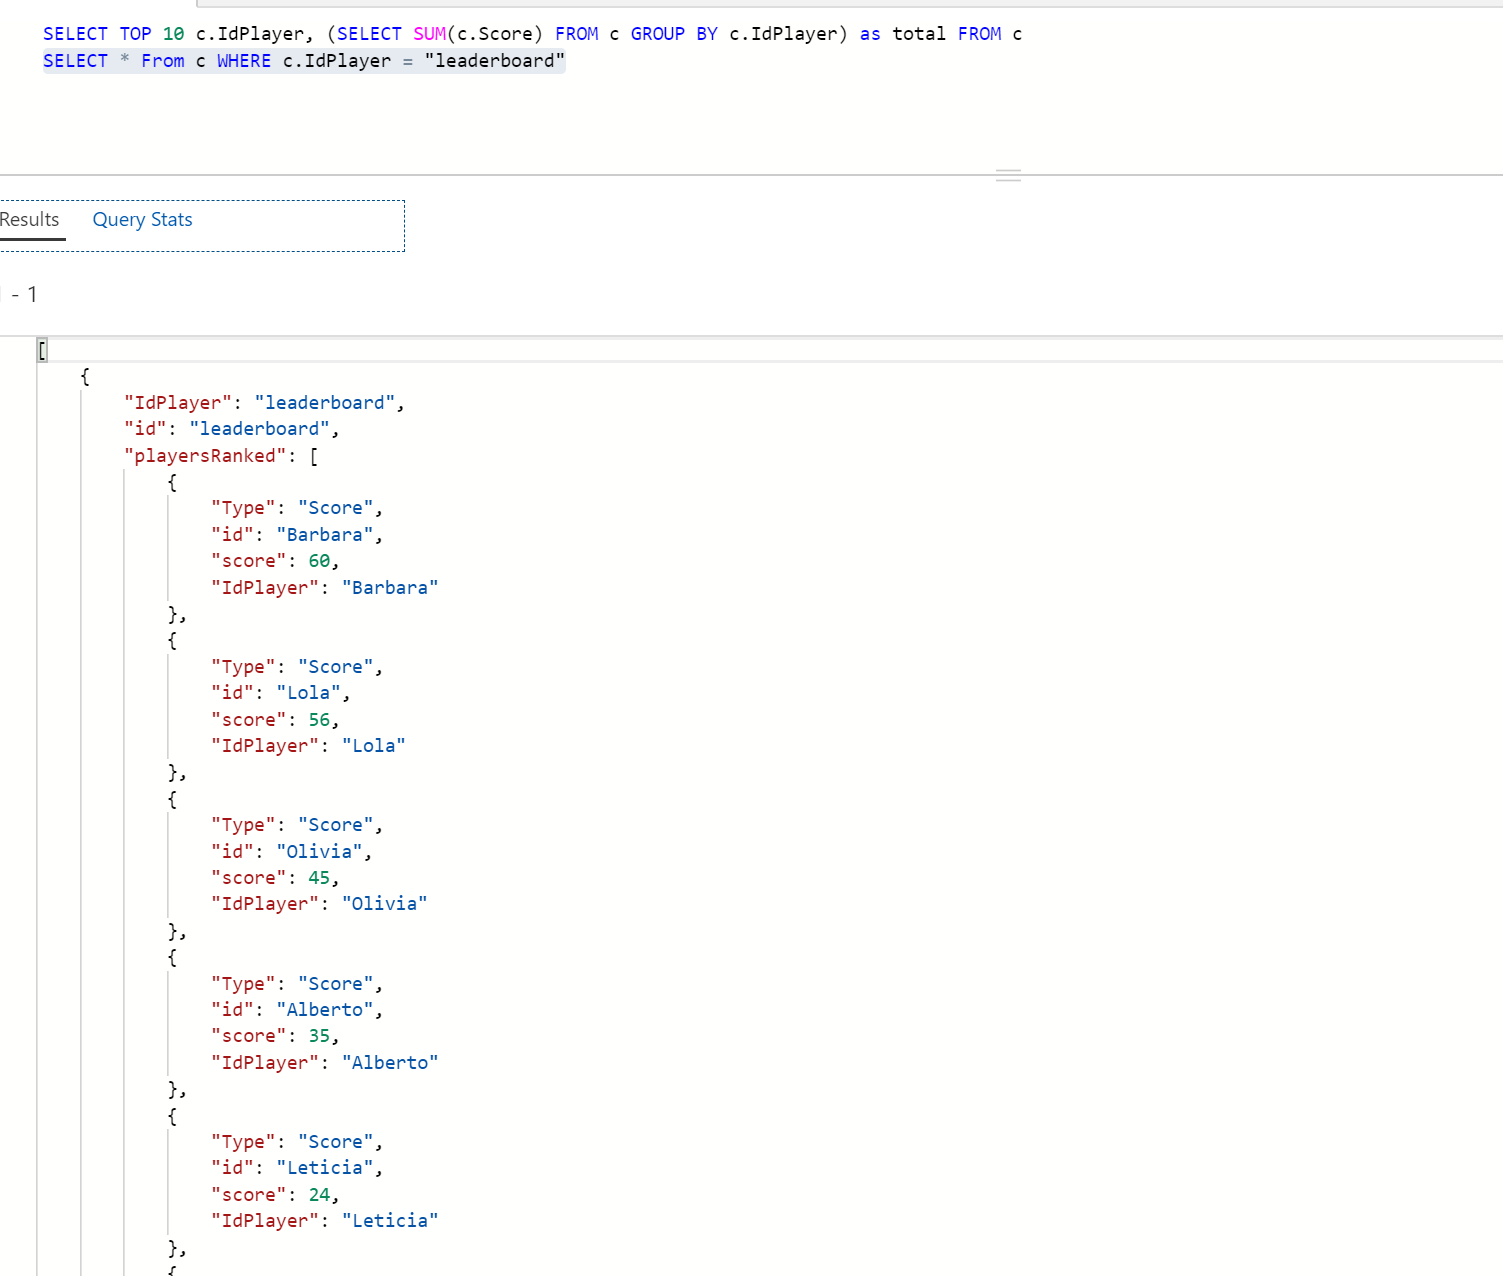This screenshot has width=1503, height=1276.
Task: Click the WHERE keyword in second query
Action: 243,61
